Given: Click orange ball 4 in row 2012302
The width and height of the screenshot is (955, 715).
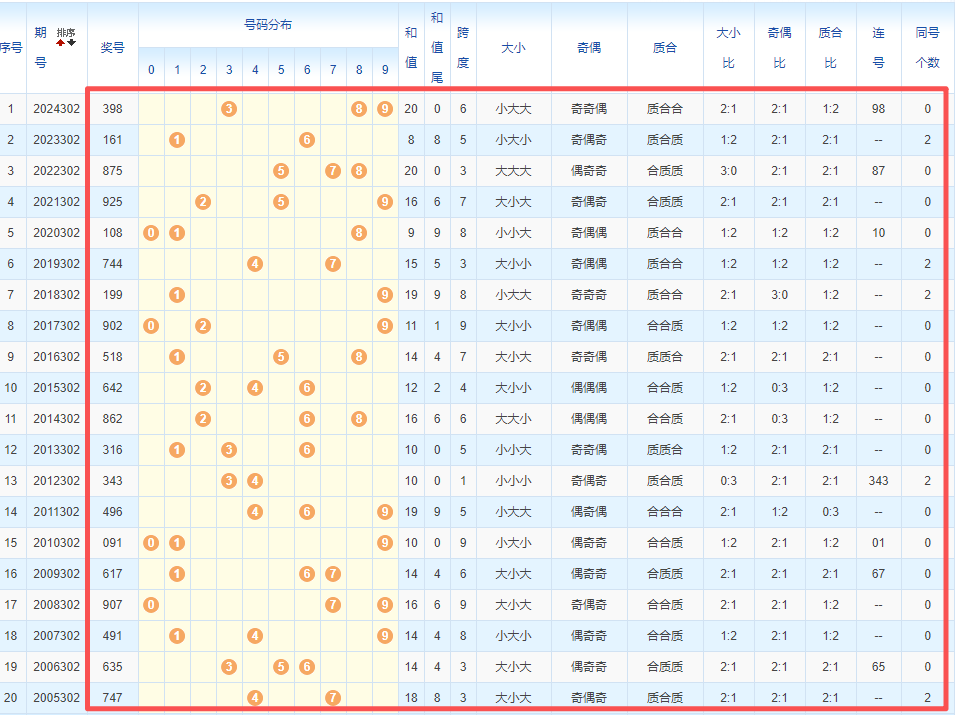Looking at the screenshot, I should pyautogui.click(x=255, y=481).
